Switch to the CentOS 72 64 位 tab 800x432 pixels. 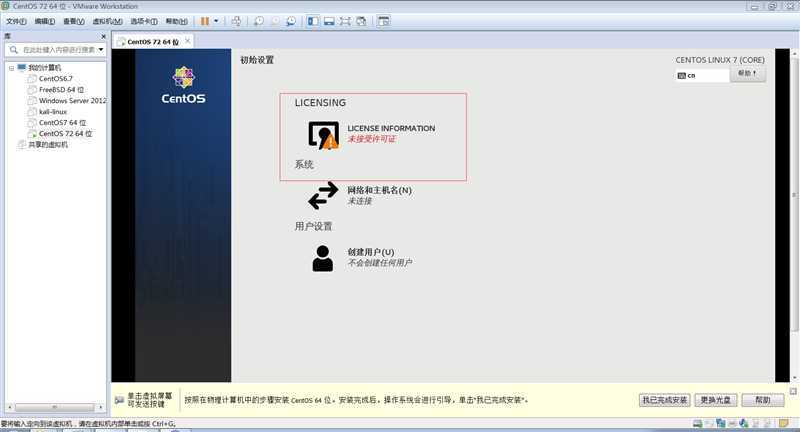153,42
